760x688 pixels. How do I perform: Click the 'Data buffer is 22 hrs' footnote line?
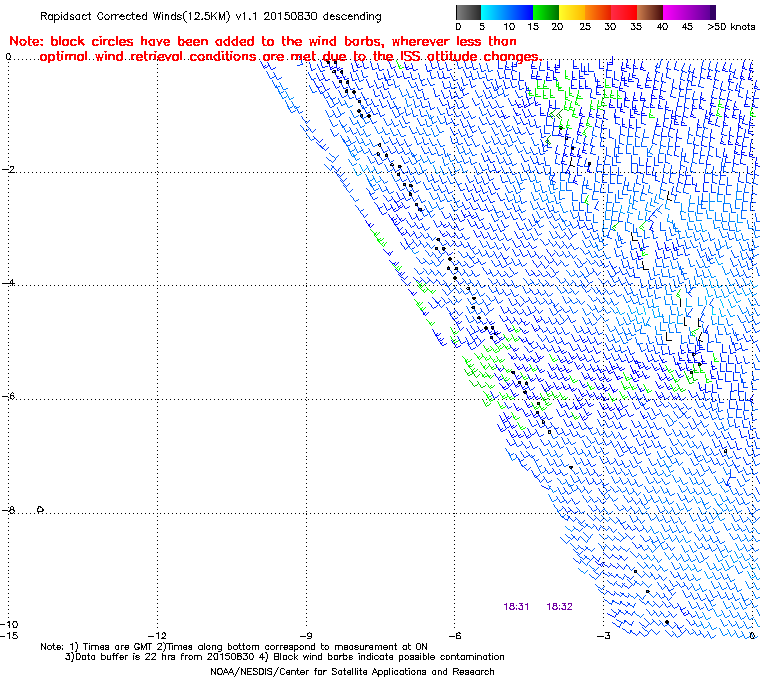click(285, 657)
